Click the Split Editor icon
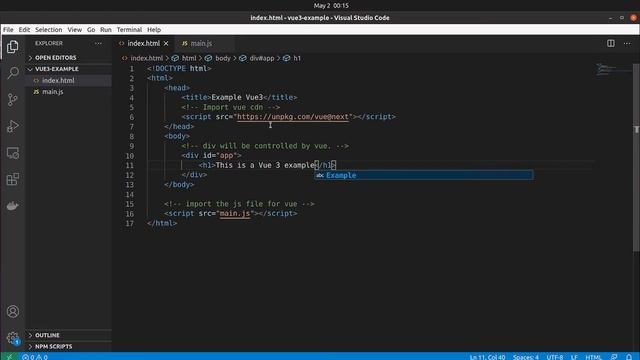The width and height of the screenshot is (640, 360). (x=611, y=43)
